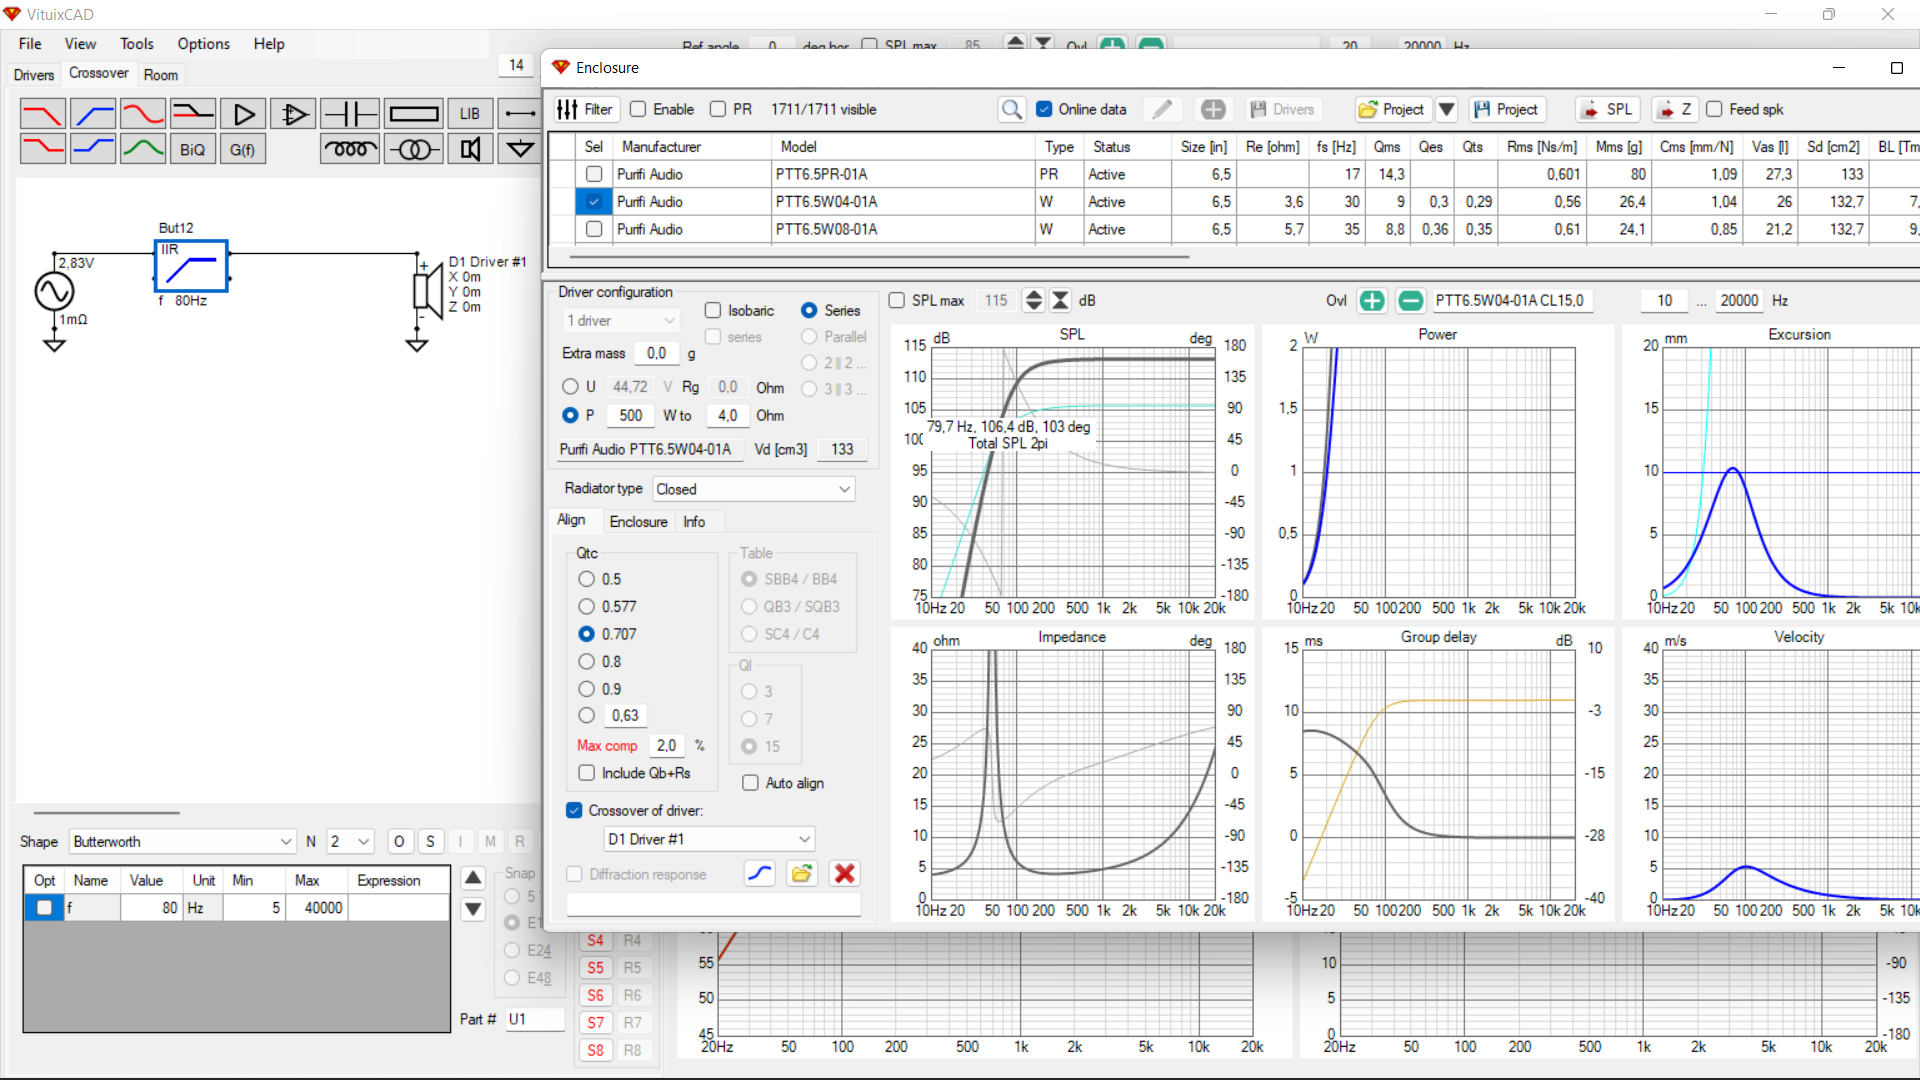Click the S4 snap button
Screen dimensions: 1920x1080
coord(595,940)
